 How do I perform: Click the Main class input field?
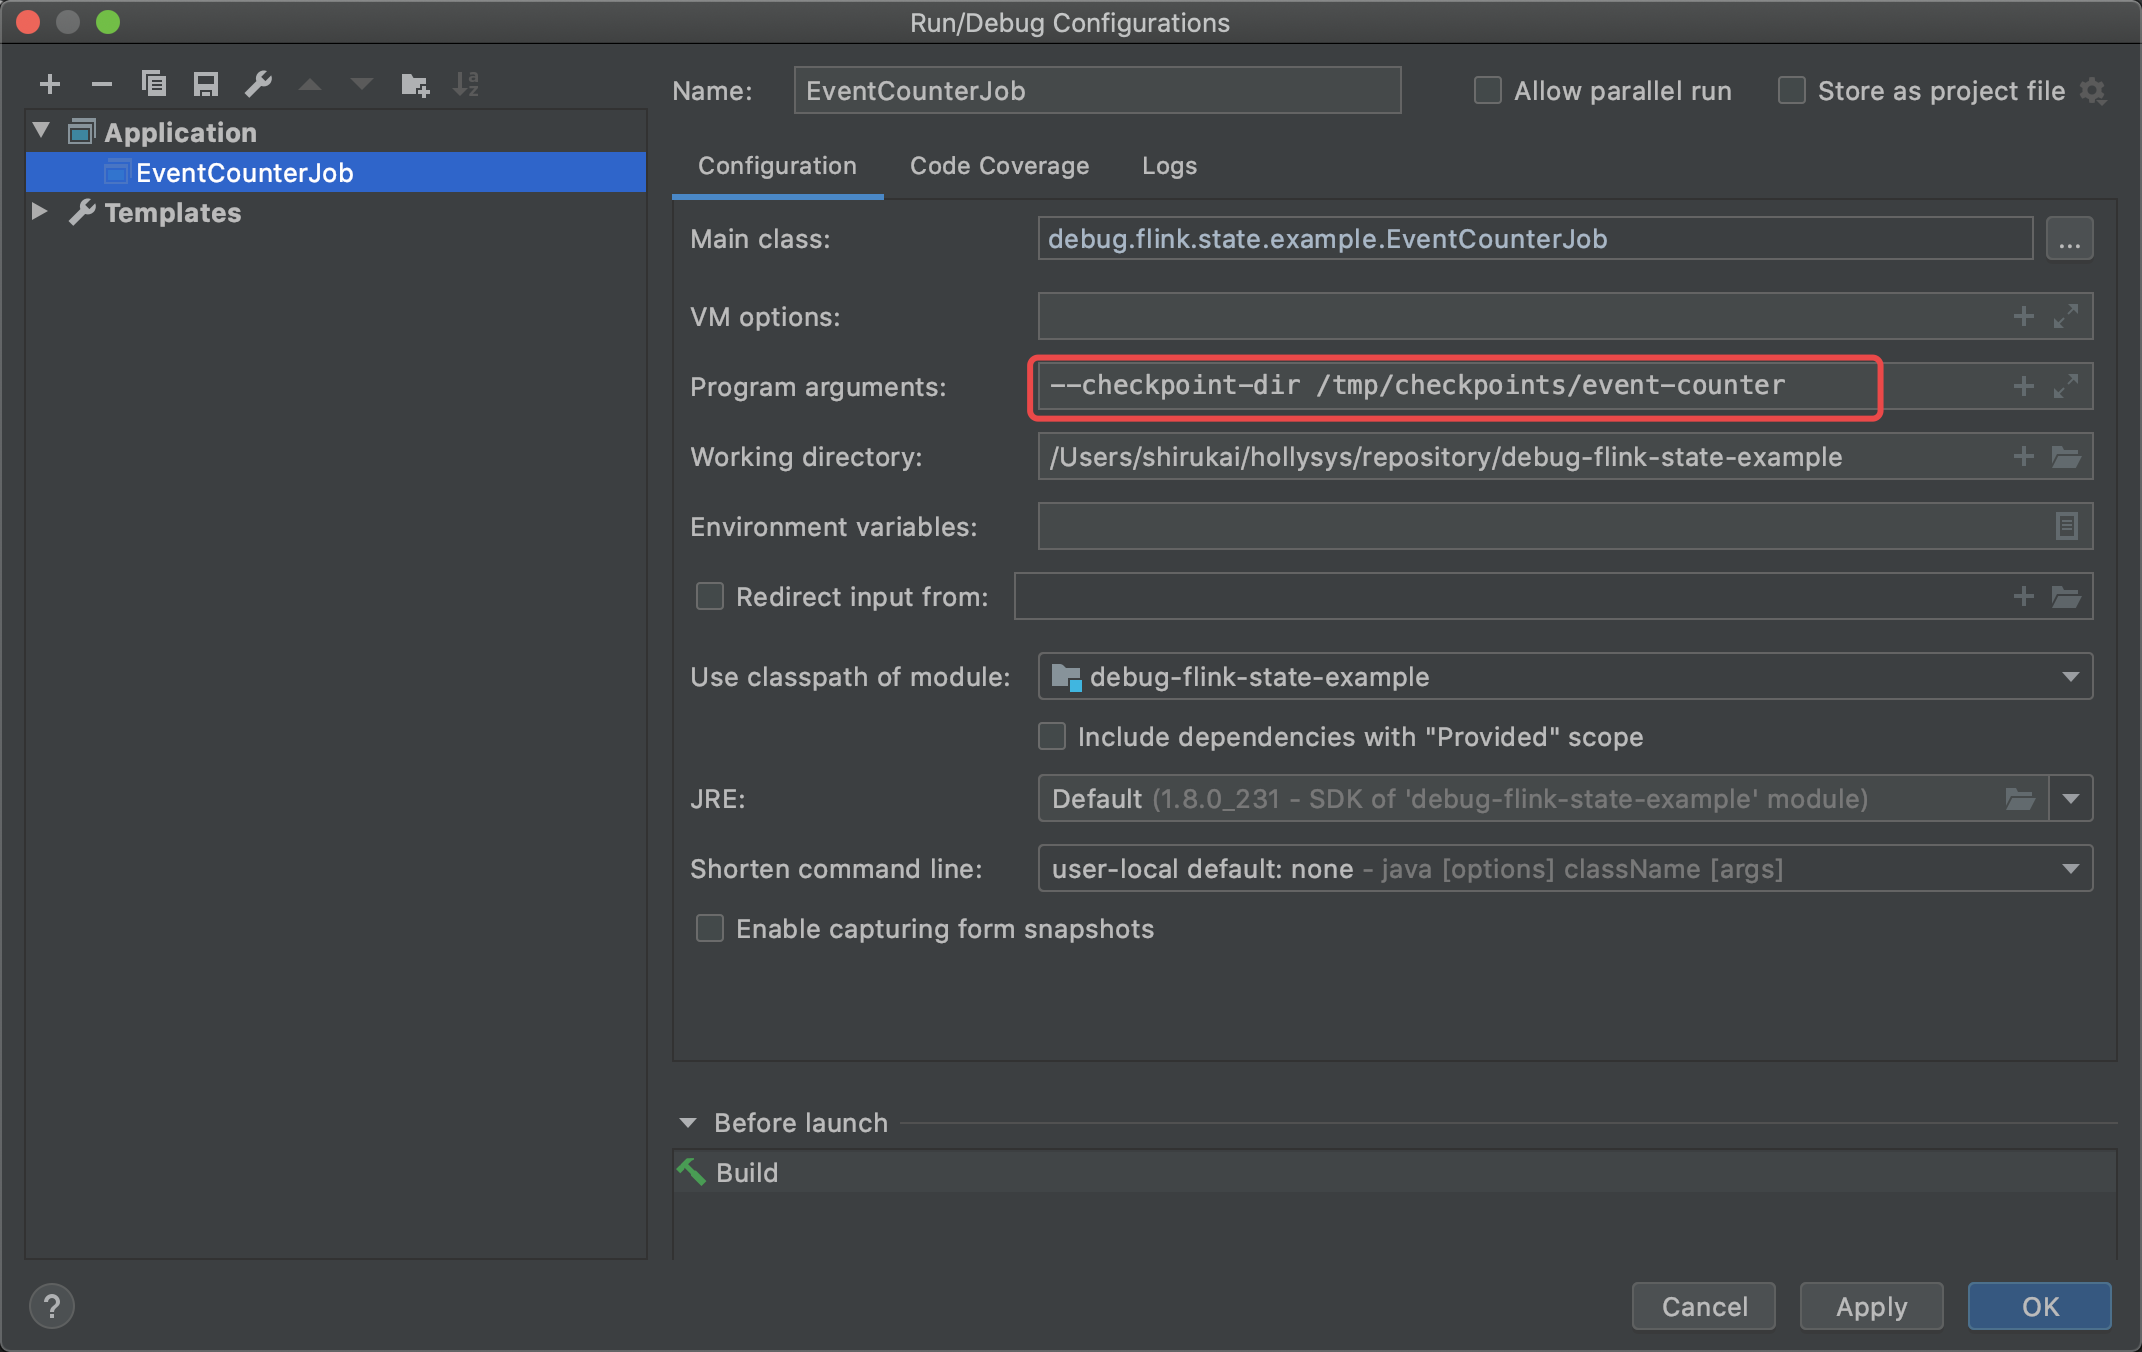tap(1535, 239)
